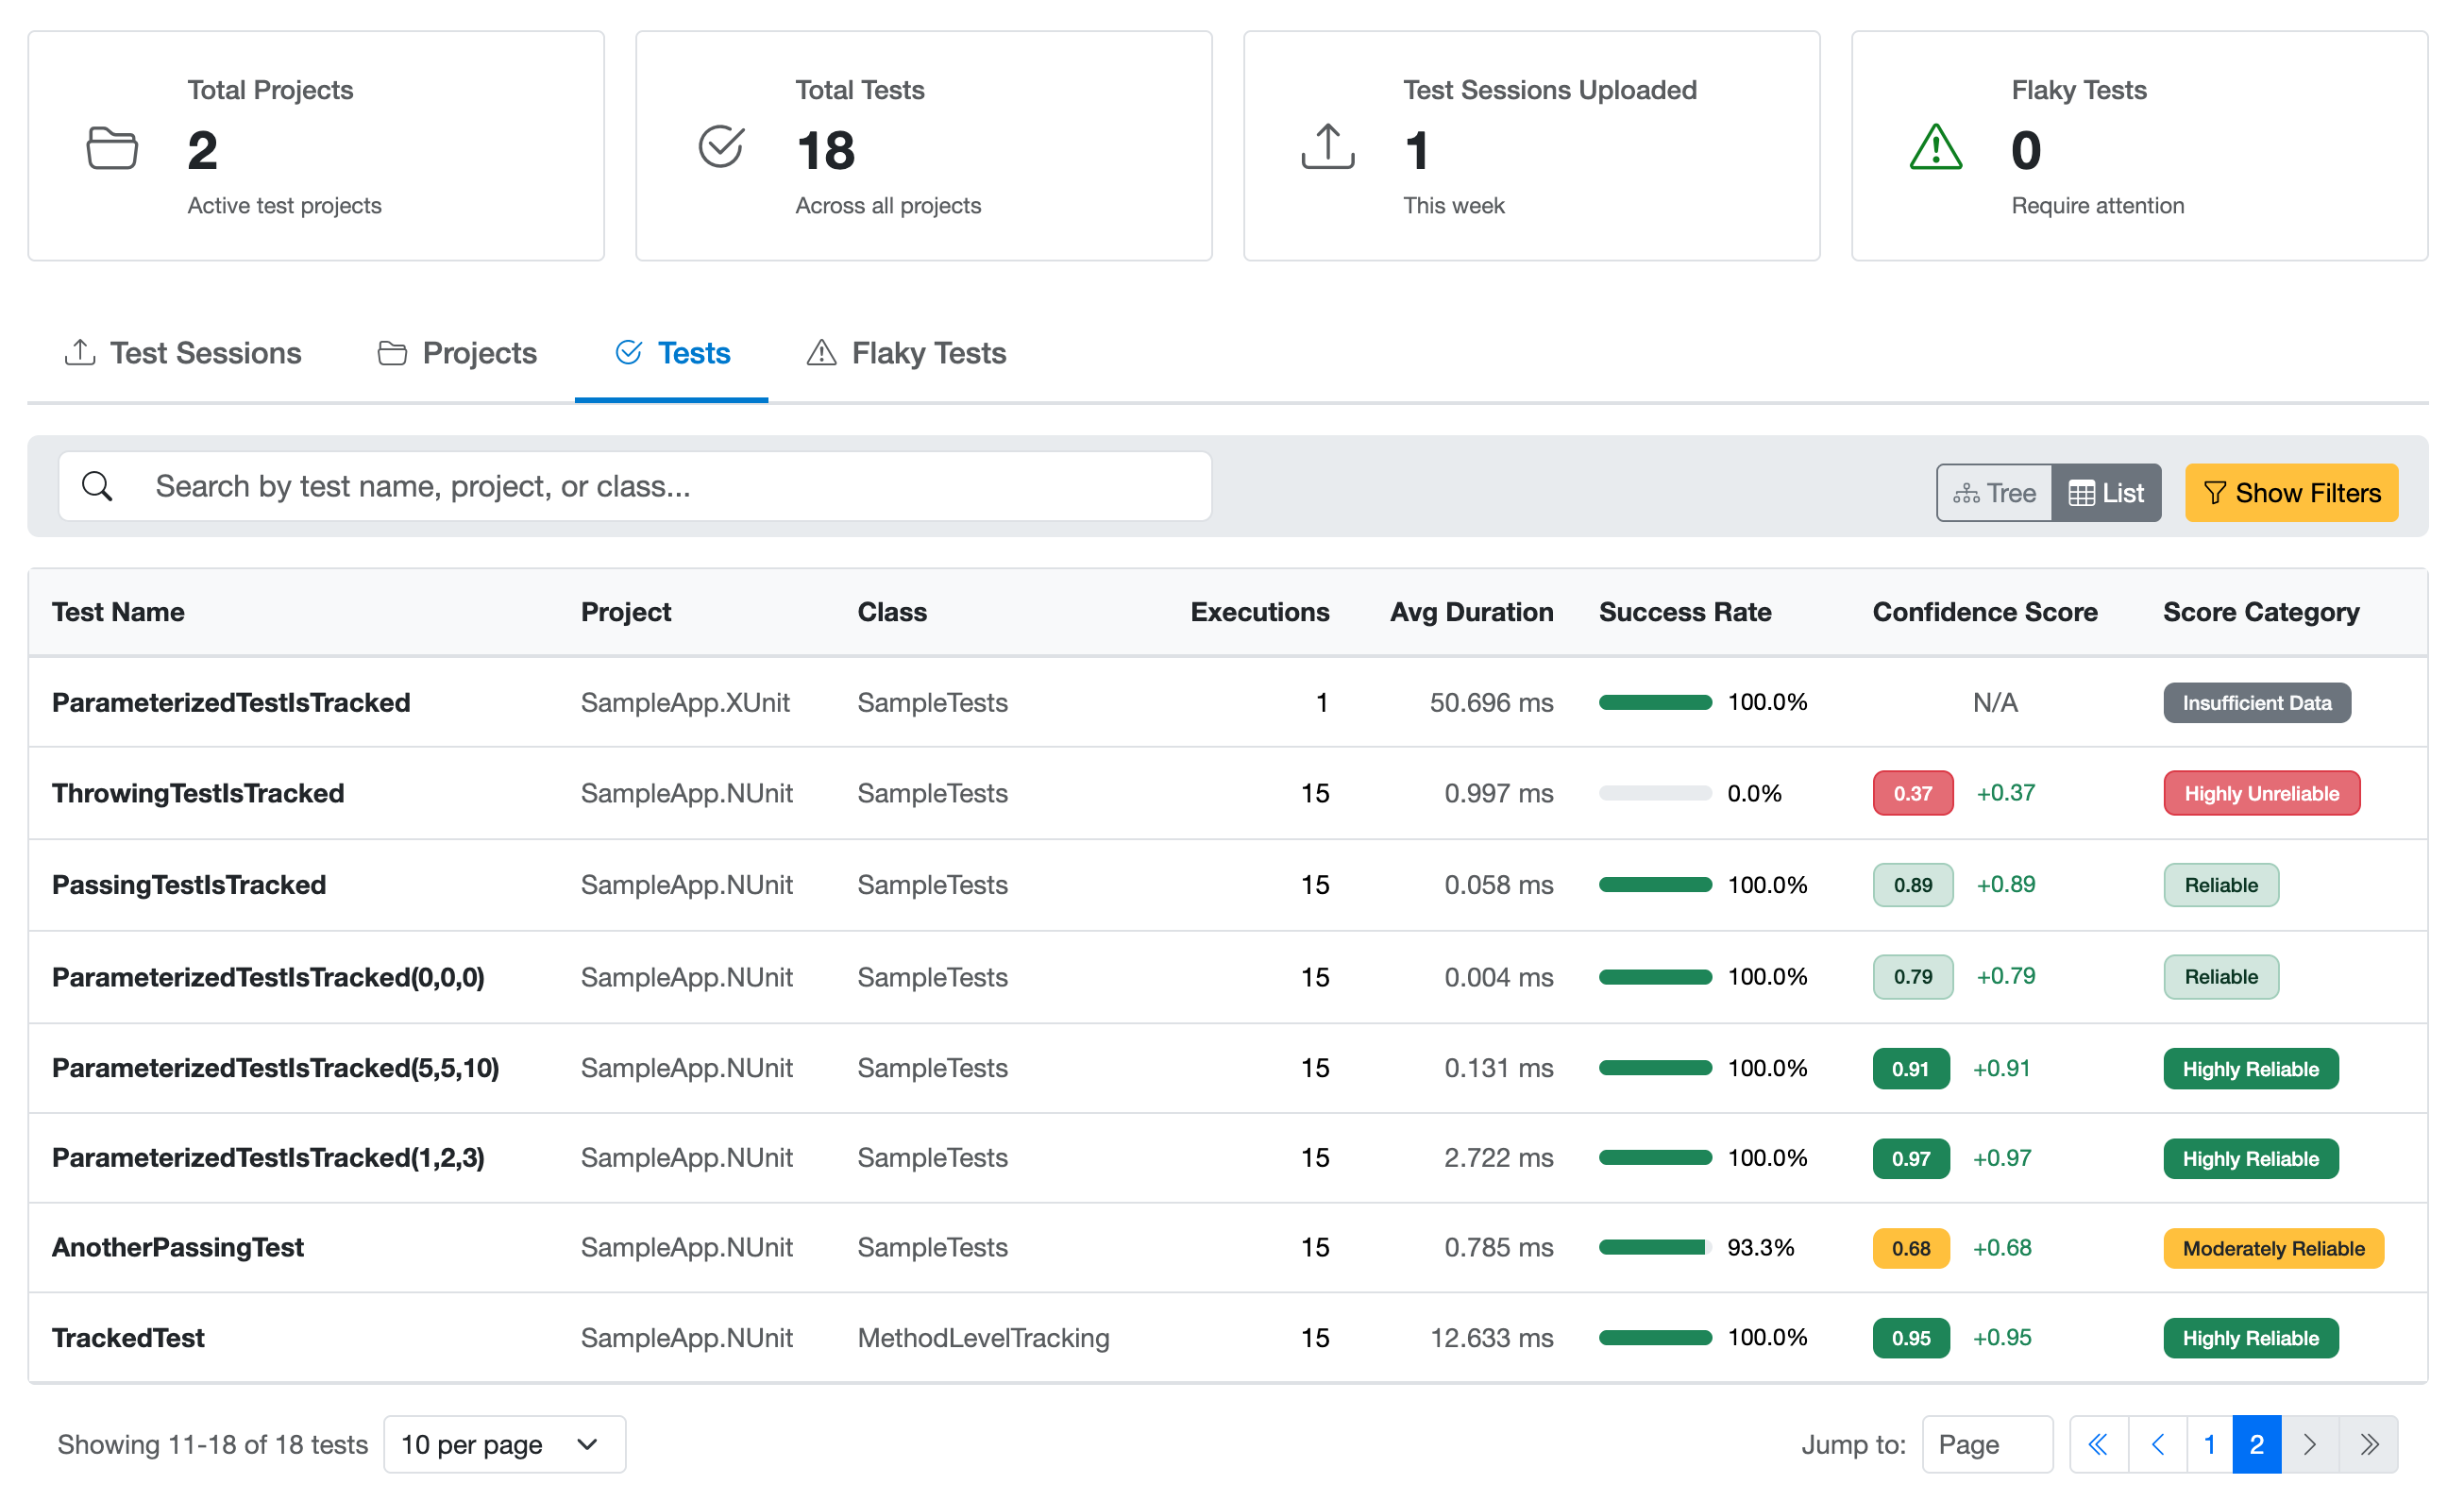Switch to List view

point(2107,492)
